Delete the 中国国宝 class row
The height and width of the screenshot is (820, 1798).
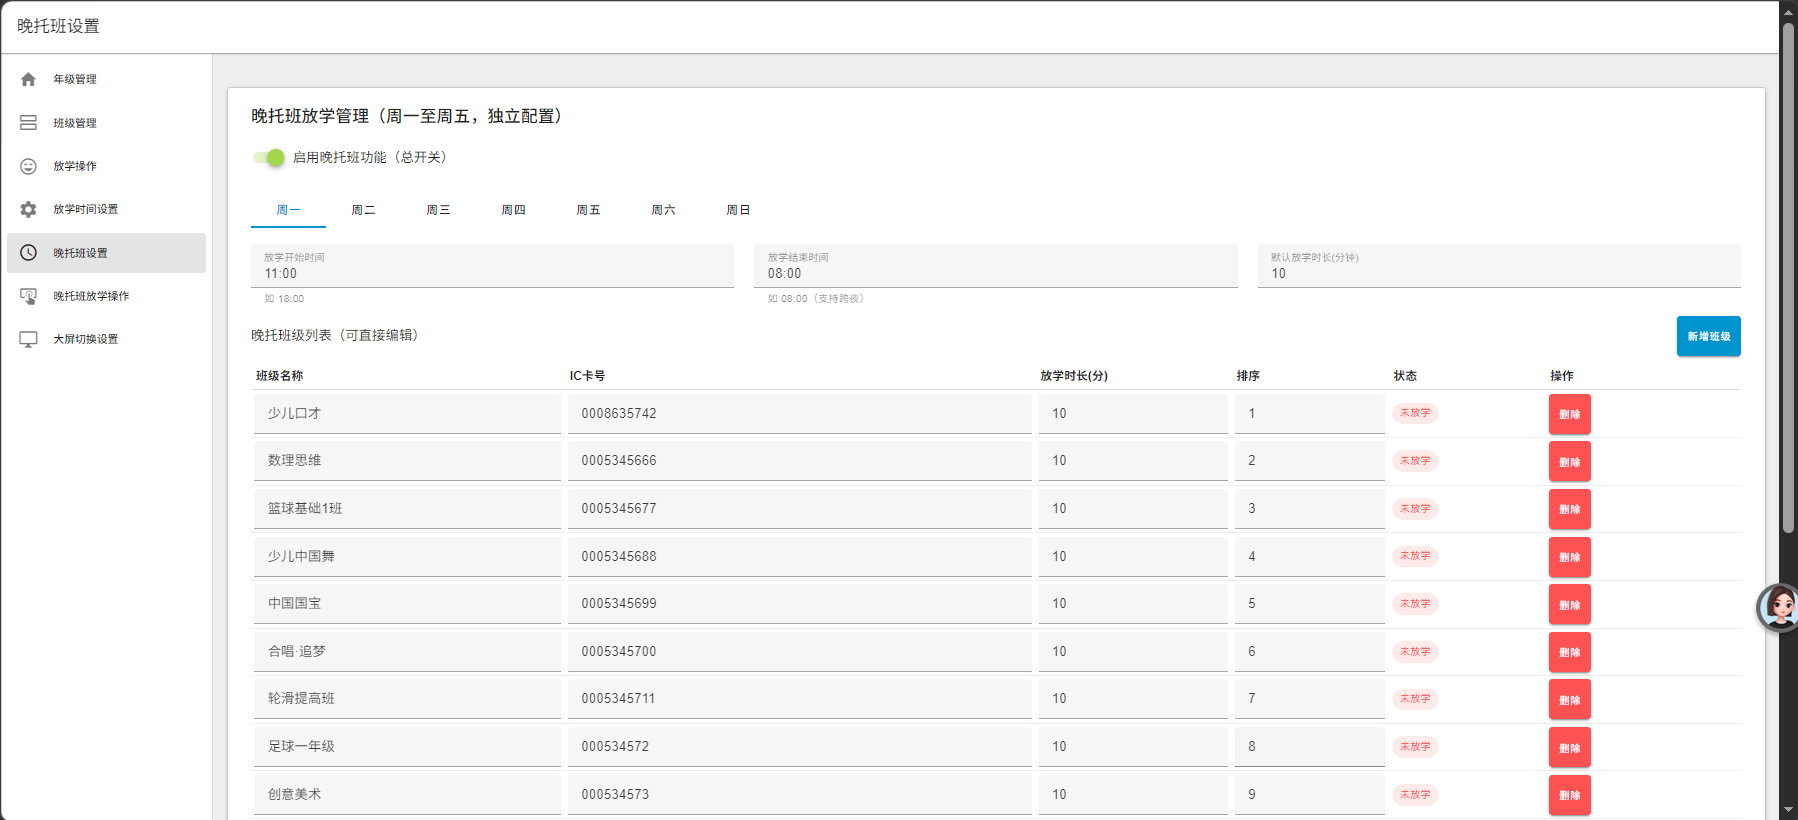(1569, 605)
